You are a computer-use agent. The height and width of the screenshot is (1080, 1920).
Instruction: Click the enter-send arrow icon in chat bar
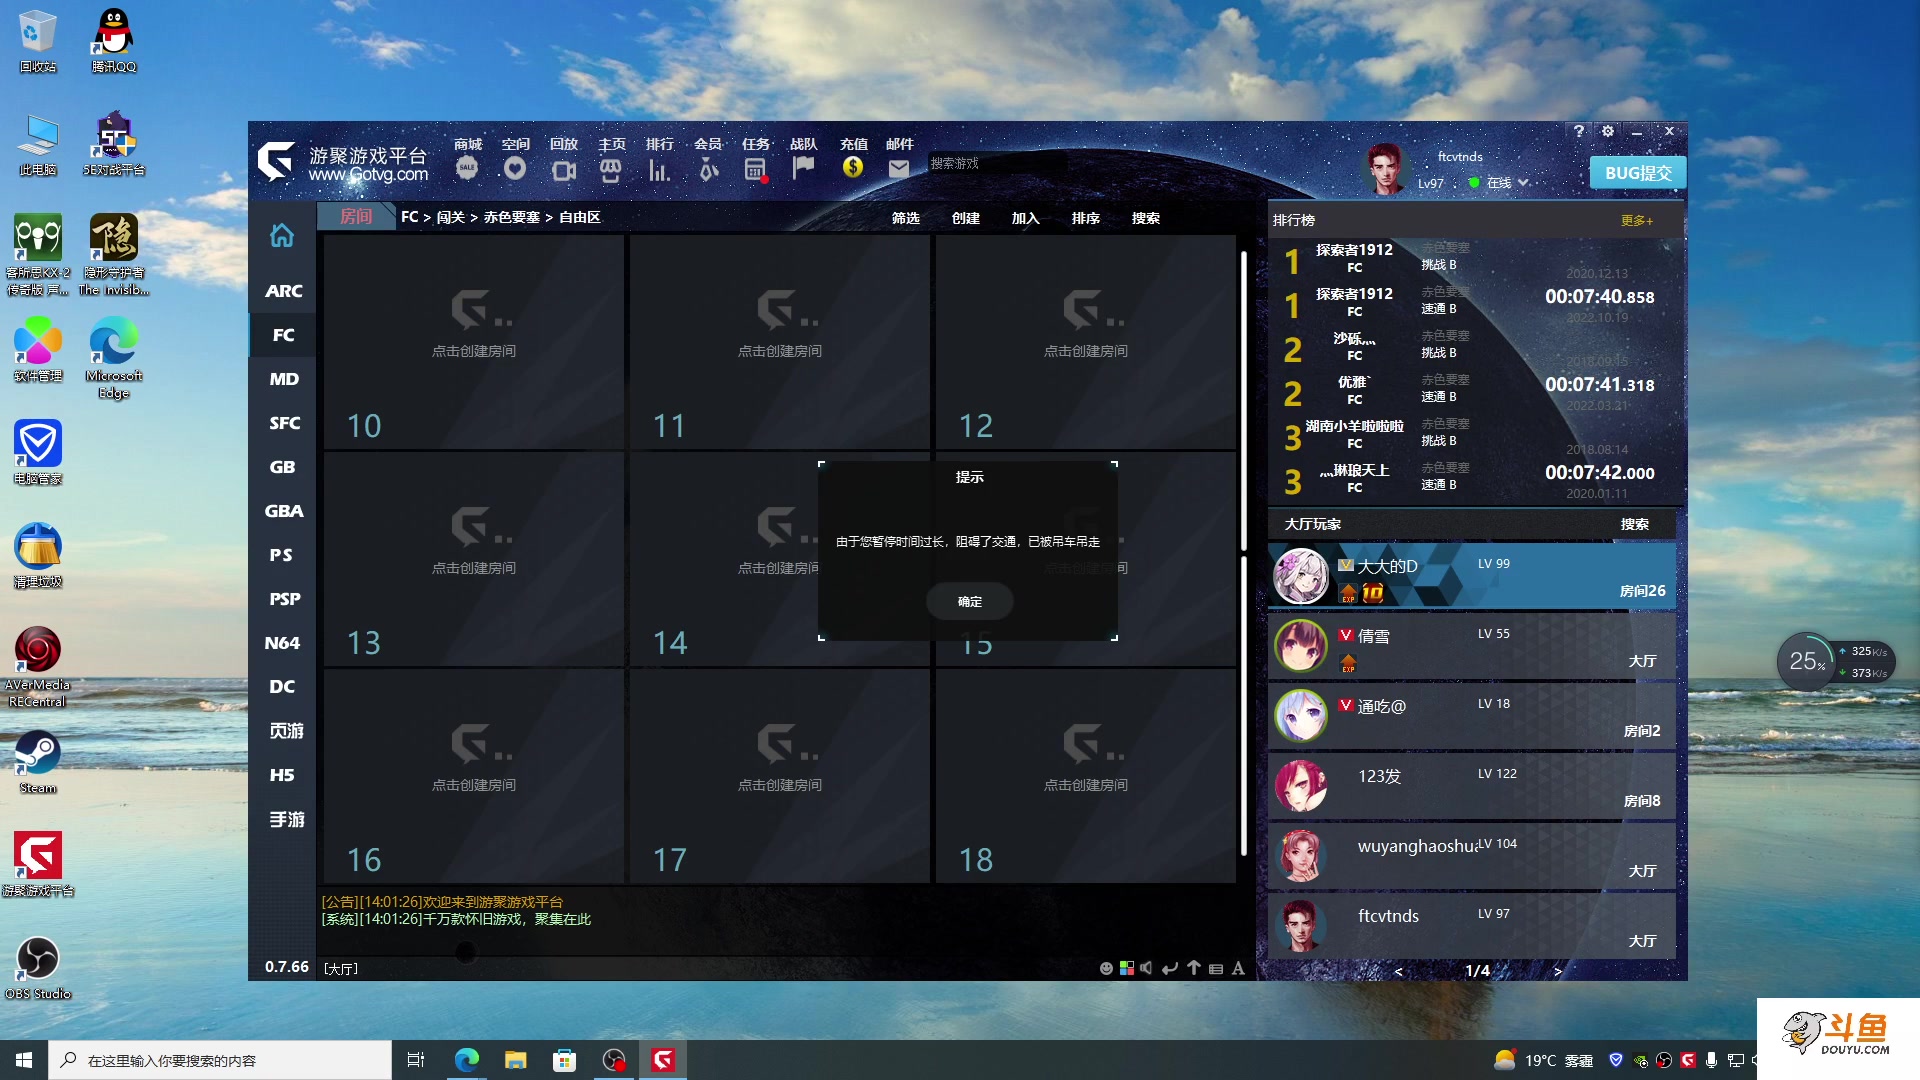tap(1170, 968)
